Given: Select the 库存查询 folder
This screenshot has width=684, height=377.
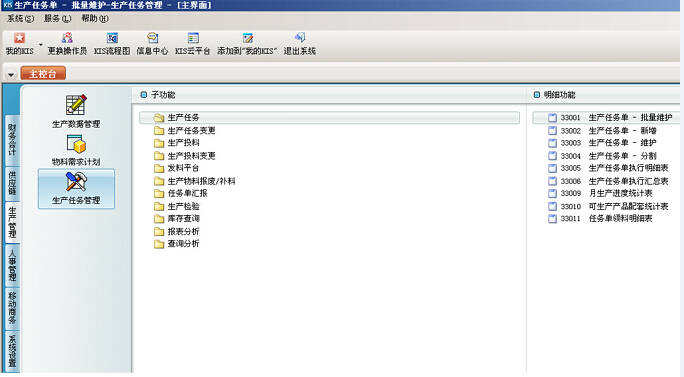Looking at the screenshot, I should point(177,219).
